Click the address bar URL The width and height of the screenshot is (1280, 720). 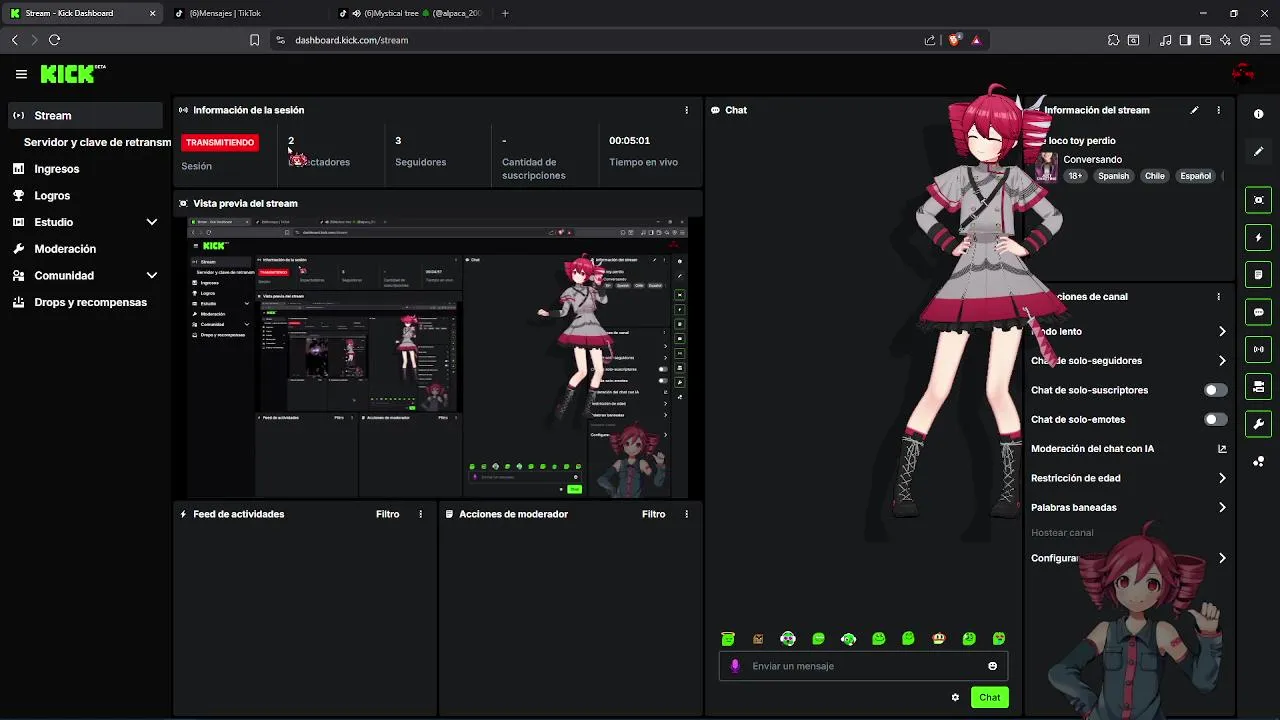[x=352, y=40]
